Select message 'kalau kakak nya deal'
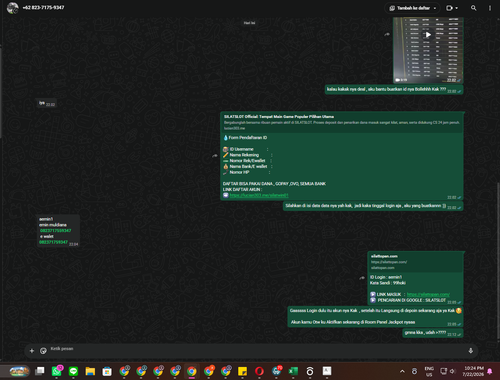 (x=394, y=90)
